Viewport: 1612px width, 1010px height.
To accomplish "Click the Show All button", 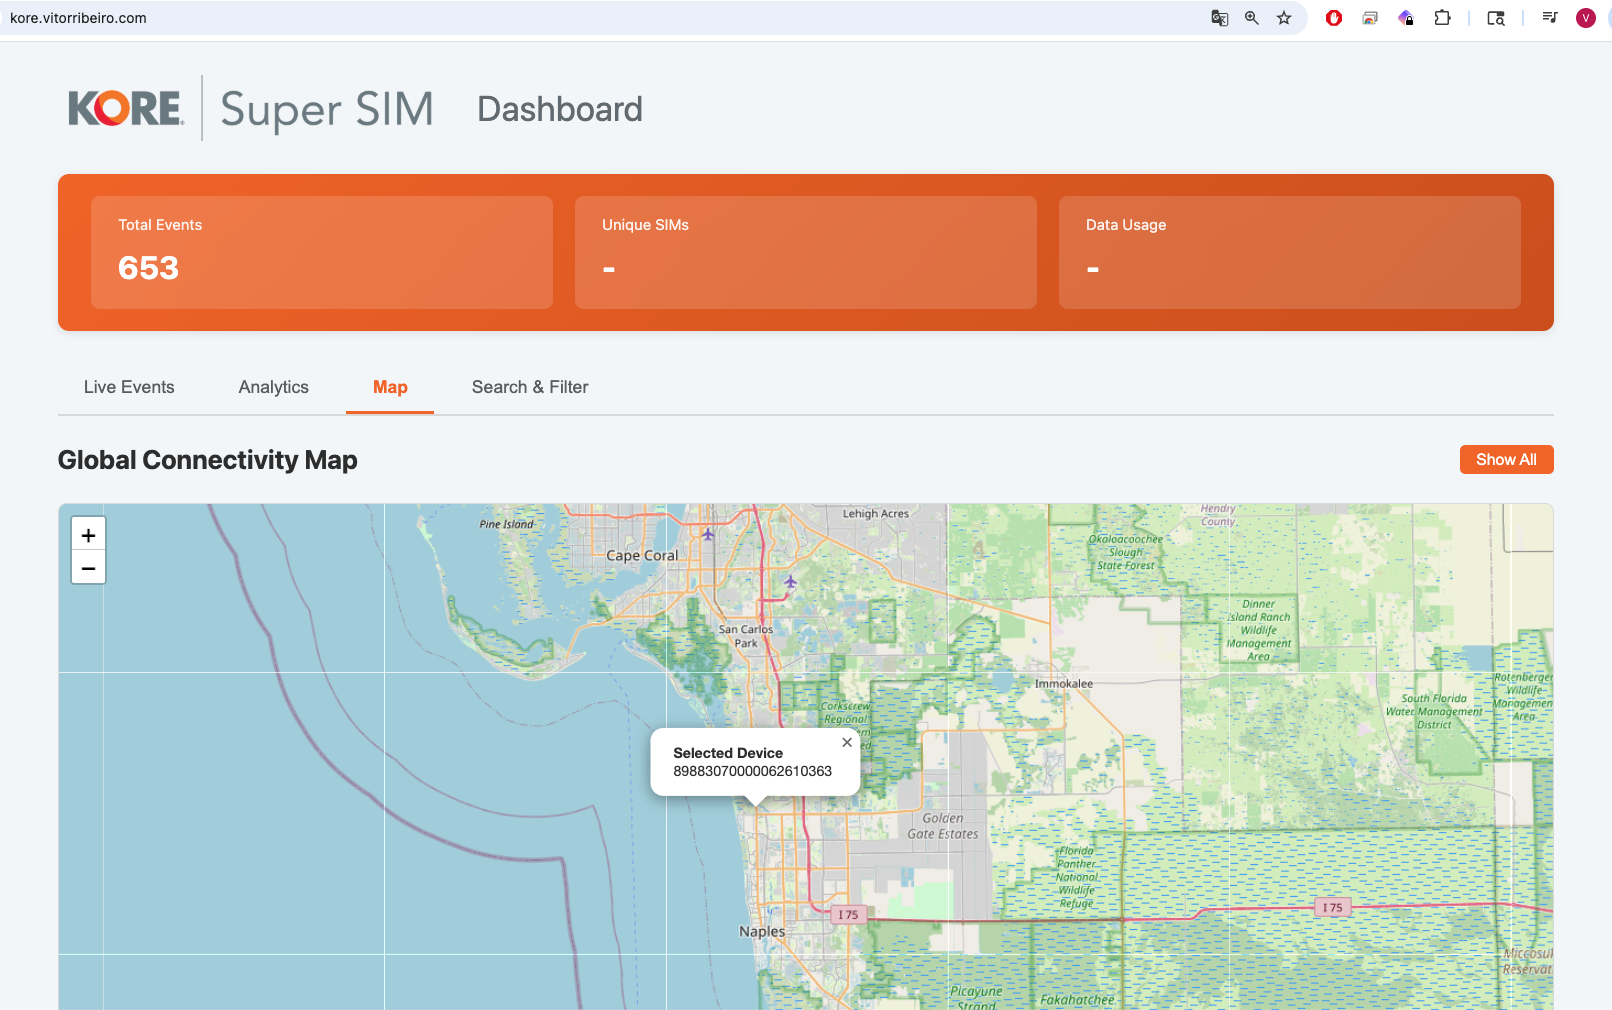I will pos(1506,459).
